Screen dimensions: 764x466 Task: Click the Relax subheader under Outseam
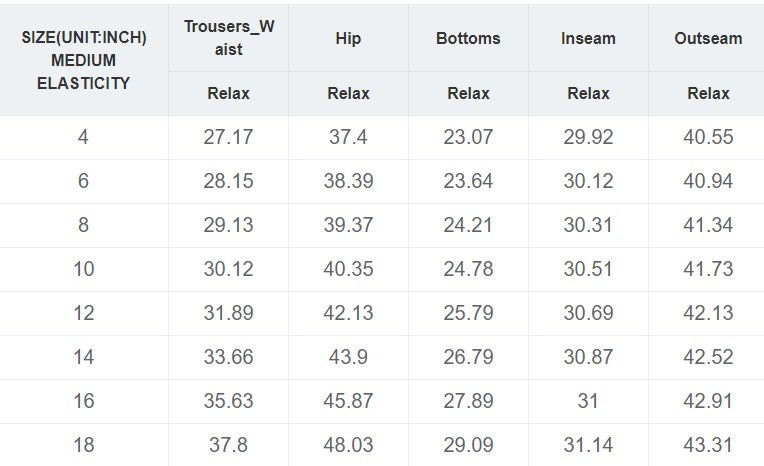click(x=708, y=93)
